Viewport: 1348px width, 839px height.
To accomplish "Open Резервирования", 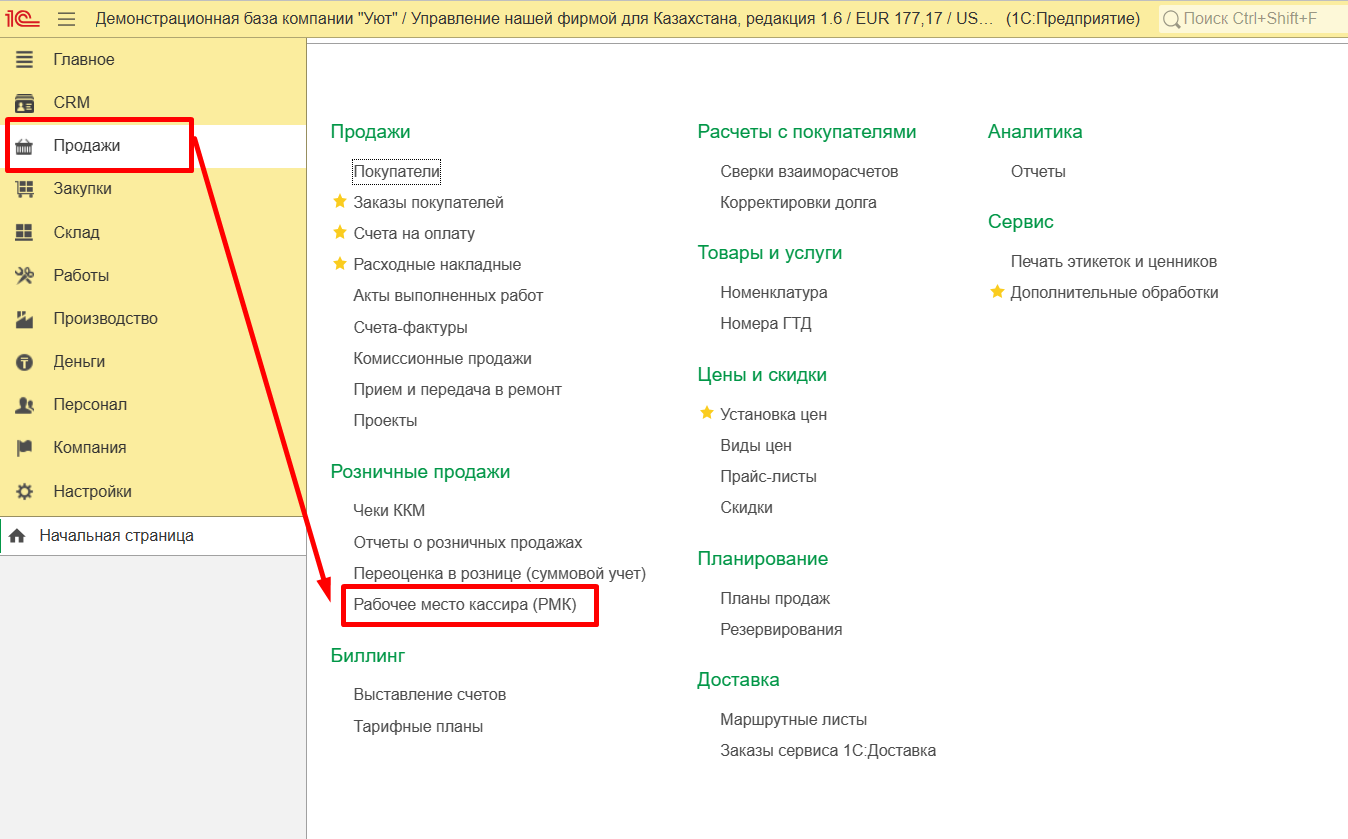I will tap(781, 630).
